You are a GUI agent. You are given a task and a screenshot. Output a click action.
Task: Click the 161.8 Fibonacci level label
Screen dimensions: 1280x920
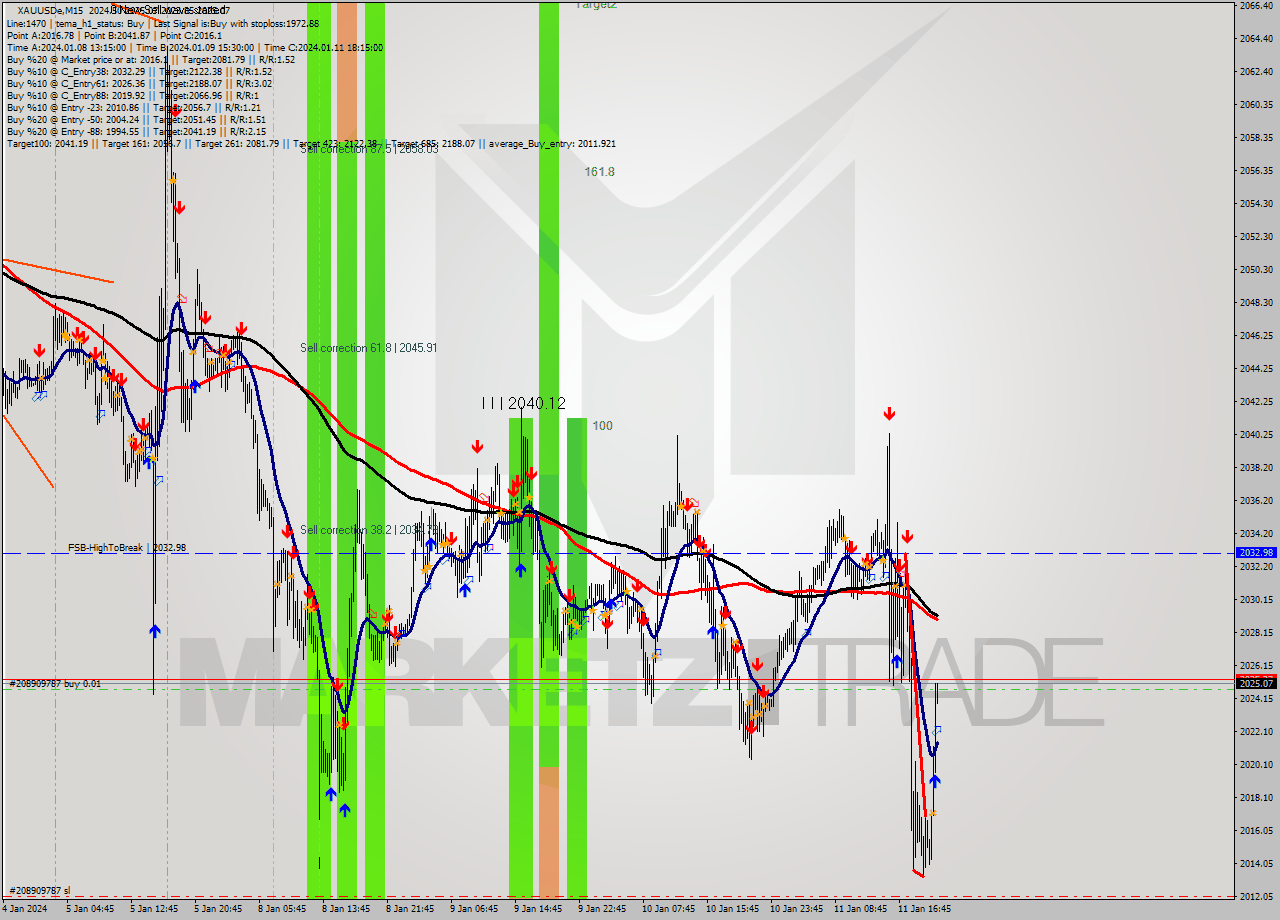(x=599, y=172)
